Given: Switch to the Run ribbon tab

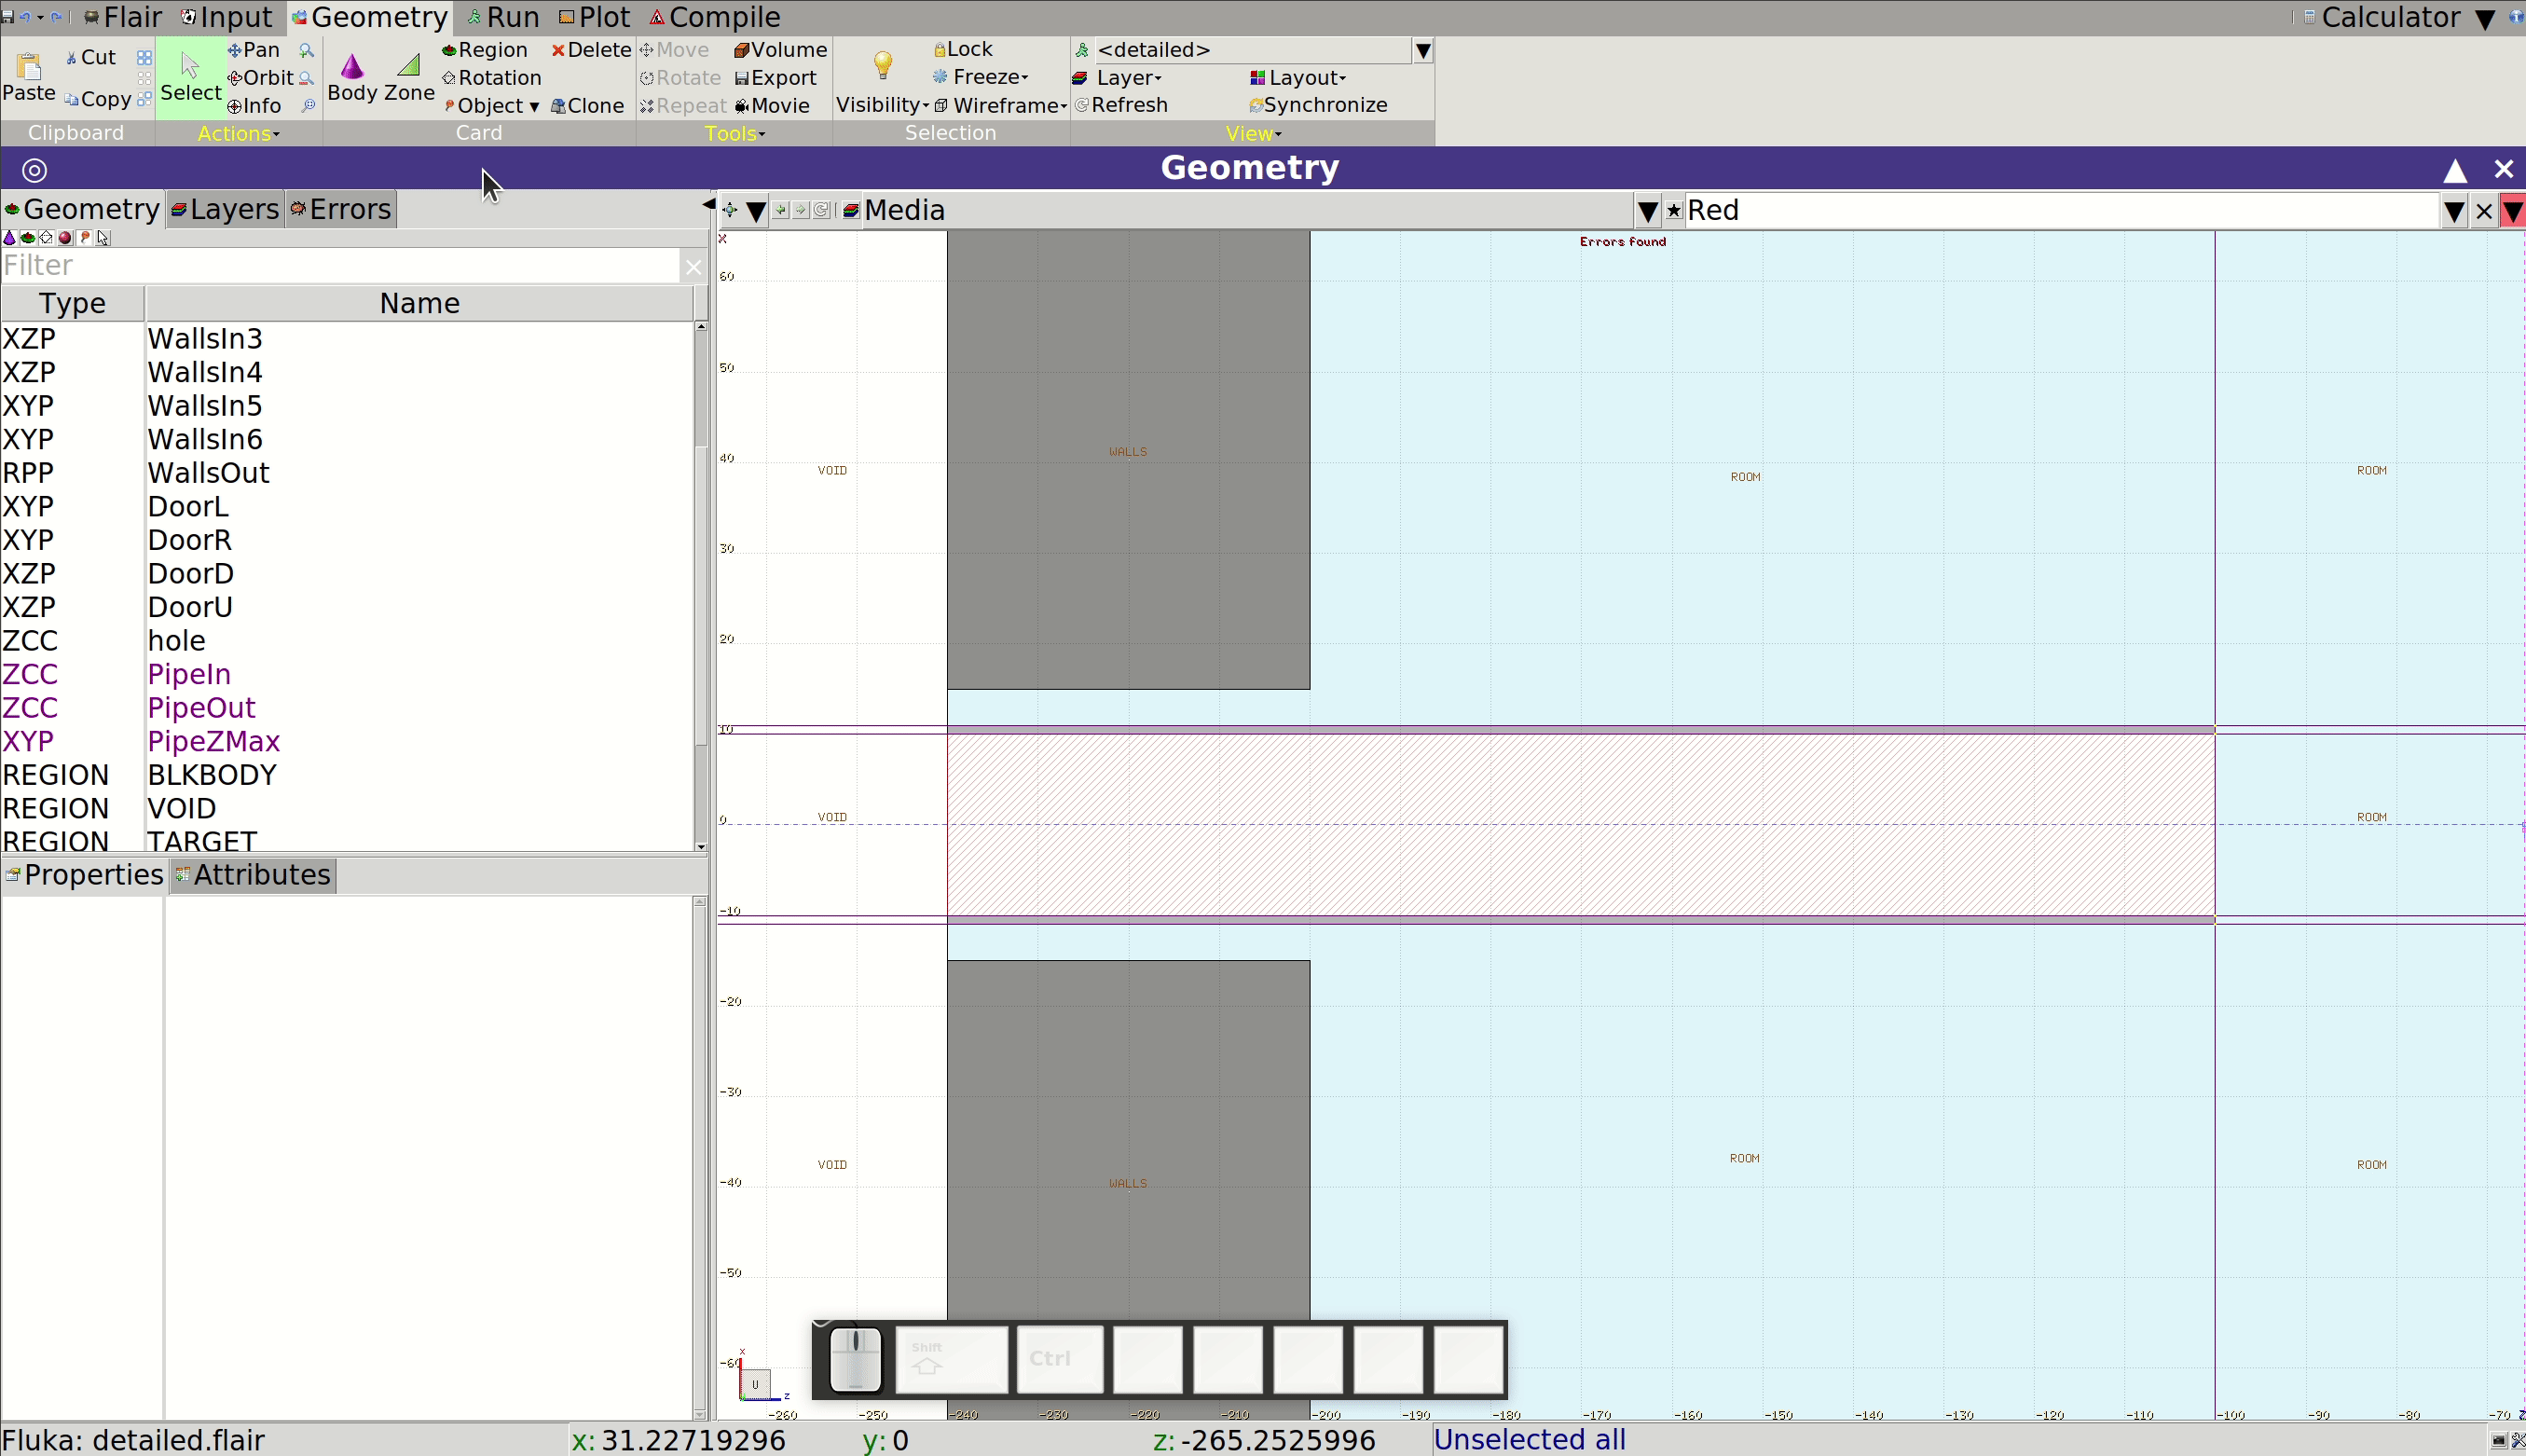Looking at the screenshot, I should click(503, 17).
